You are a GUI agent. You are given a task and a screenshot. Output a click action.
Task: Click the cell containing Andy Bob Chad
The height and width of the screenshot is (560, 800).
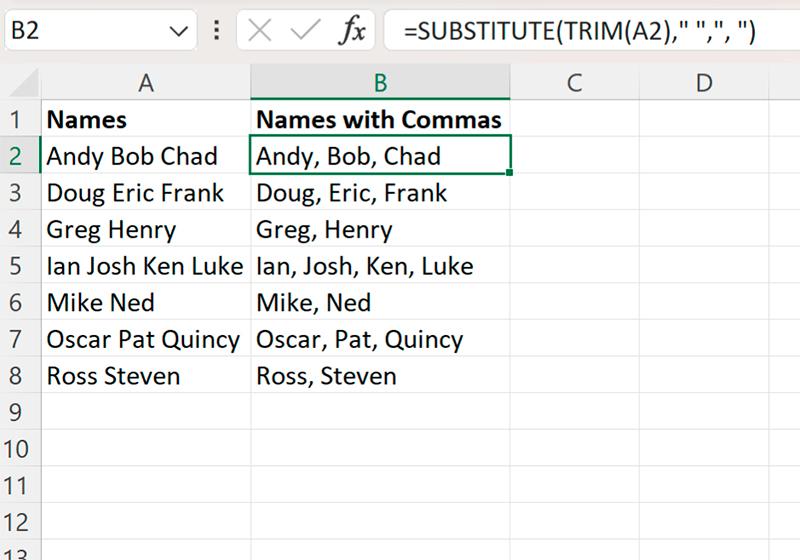coord(146,156)
